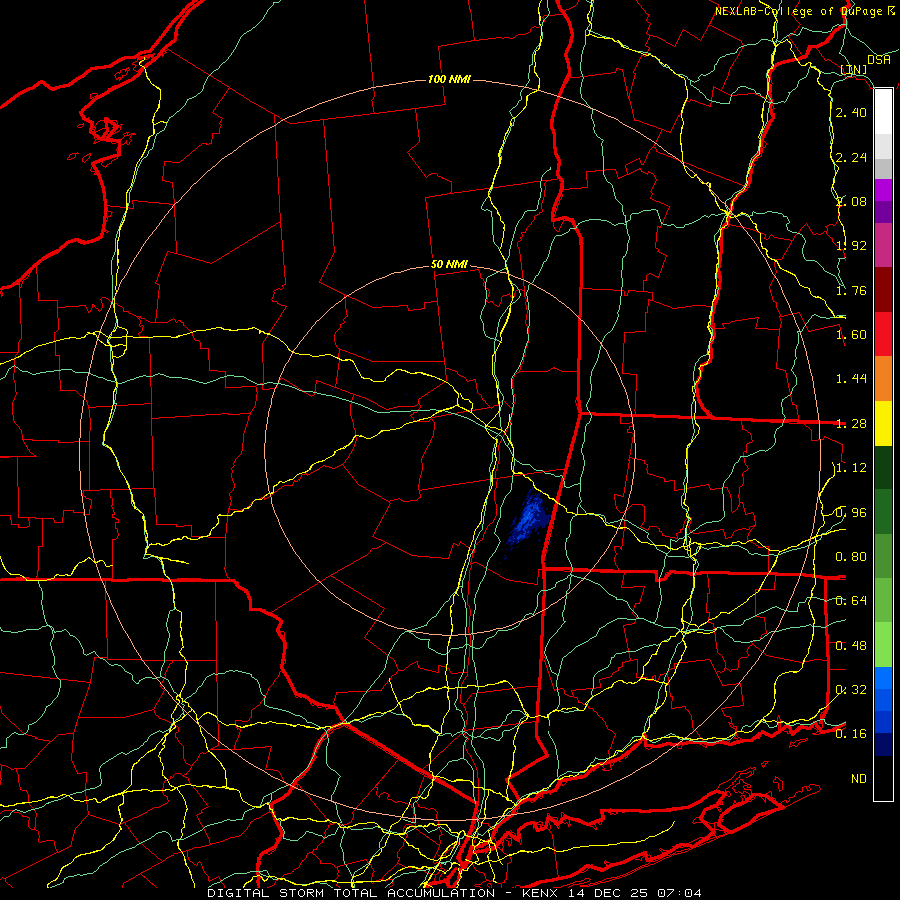The image size is (900, 900).
Task: Select the bright magenta legend swatch
Action: tap(883, 190)
